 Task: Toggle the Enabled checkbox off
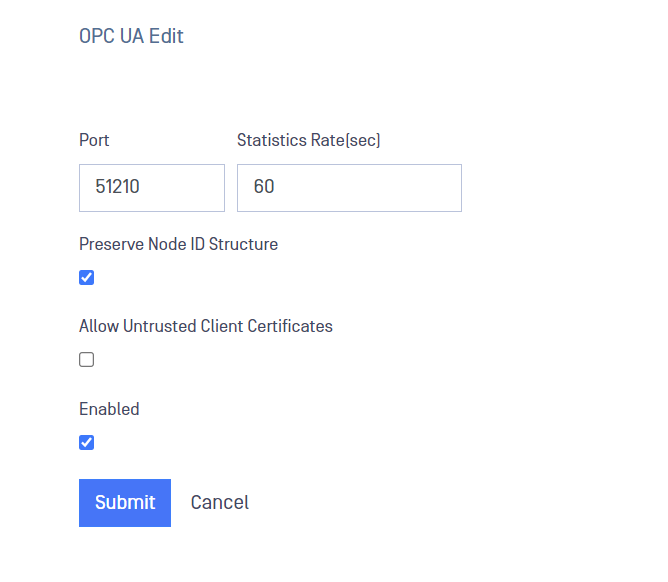coord(86,442)
